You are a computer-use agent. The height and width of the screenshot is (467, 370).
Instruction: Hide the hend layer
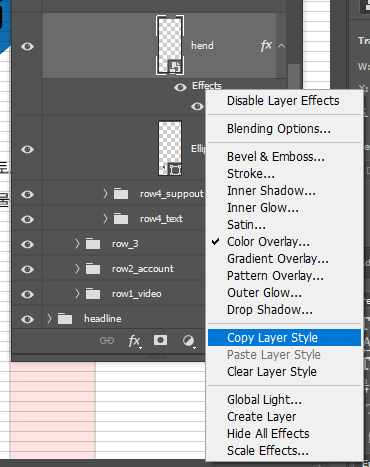tap(27, 46)
